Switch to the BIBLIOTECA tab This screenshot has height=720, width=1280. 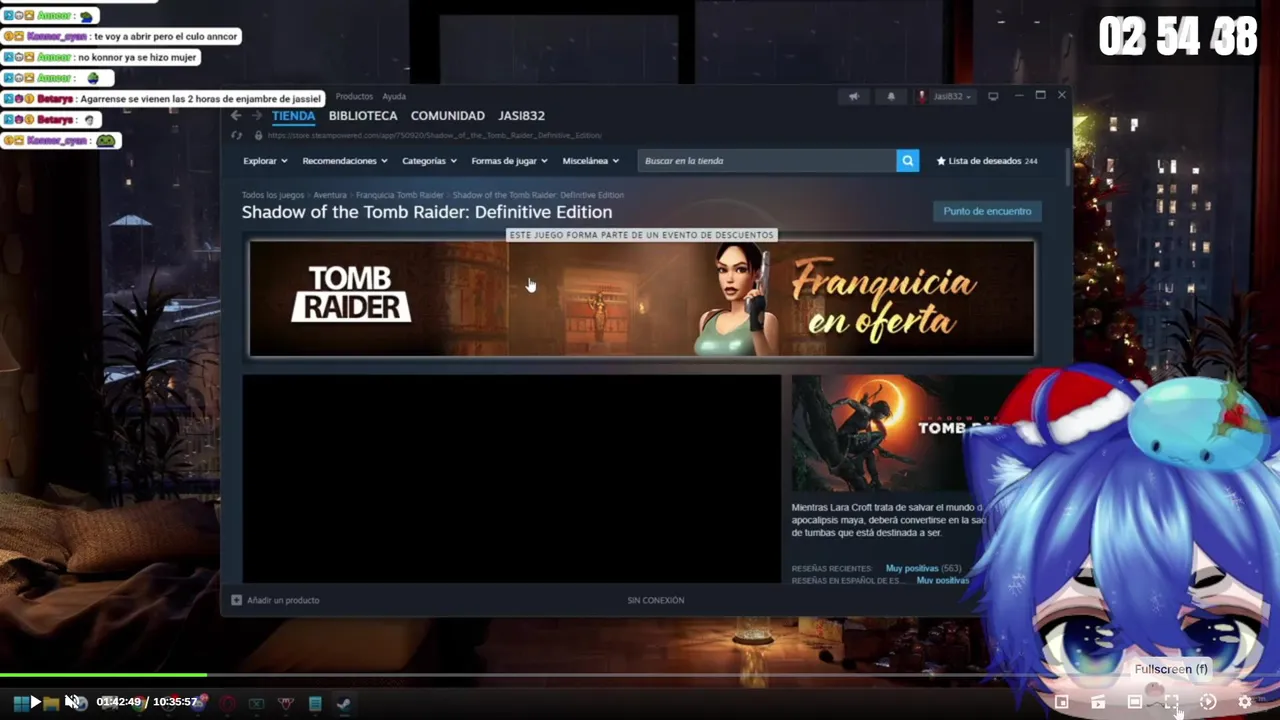363,116
